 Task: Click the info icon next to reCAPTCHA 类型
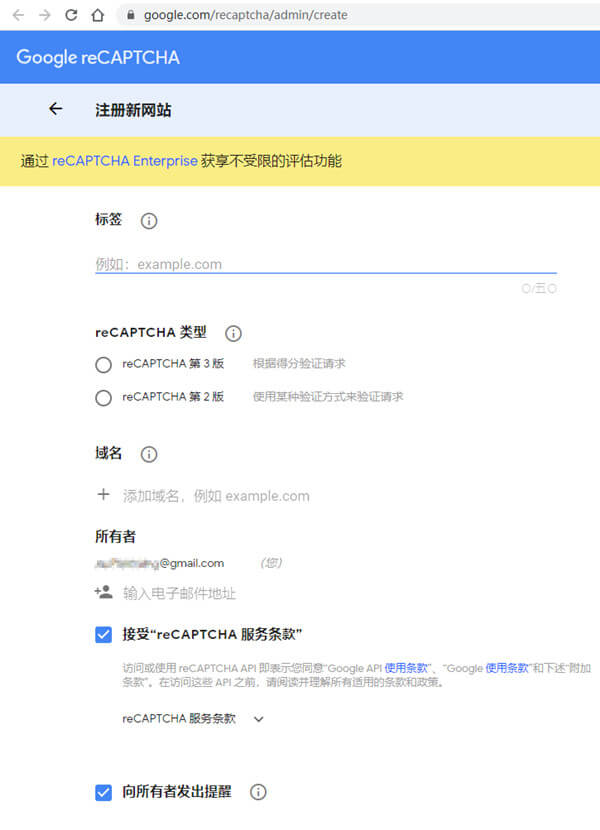point(234,333)
